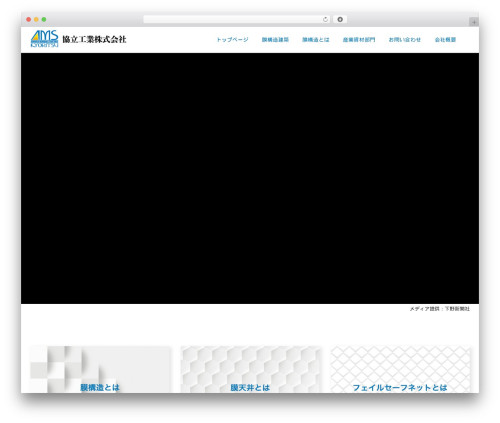500x423 pixels.
Task: Click the メディア提供：下野新聞社 caption text
Action: click(x=440, y=309)
